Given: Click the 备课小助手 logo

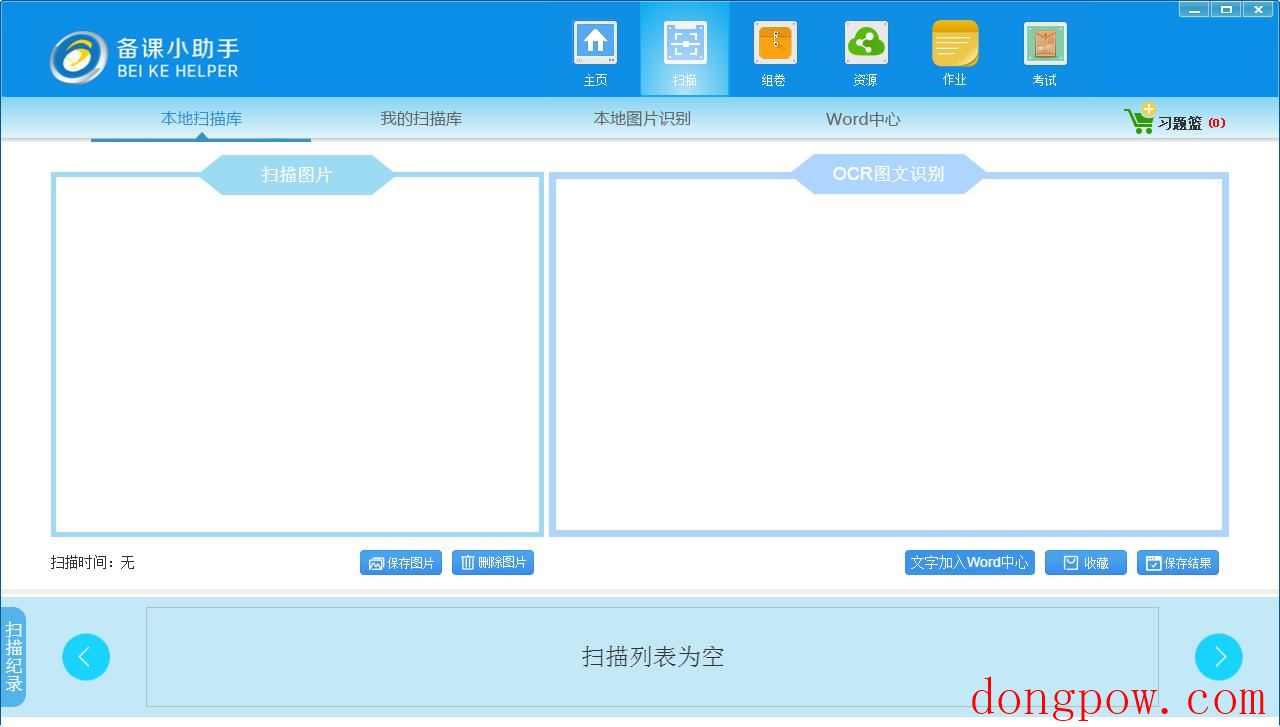Looking at the screenshot, I should 145,56.
